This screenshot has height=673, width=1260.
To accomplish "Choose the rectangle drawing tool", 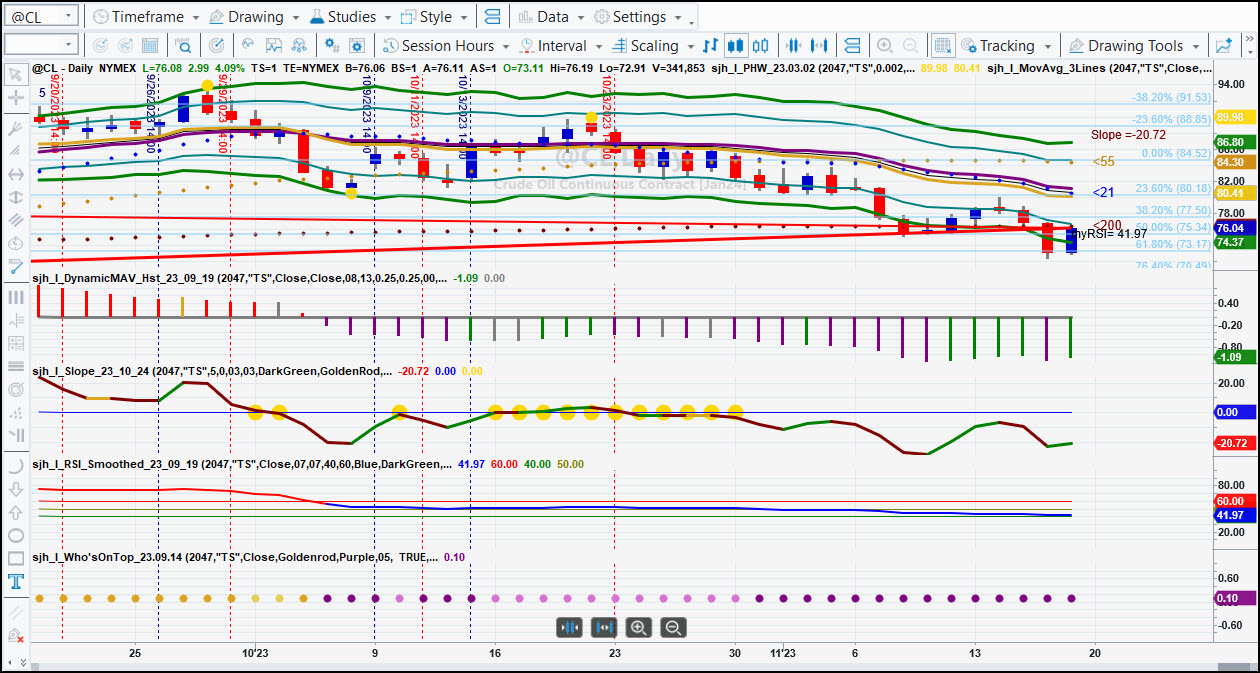I will click(x=15, y=558).
